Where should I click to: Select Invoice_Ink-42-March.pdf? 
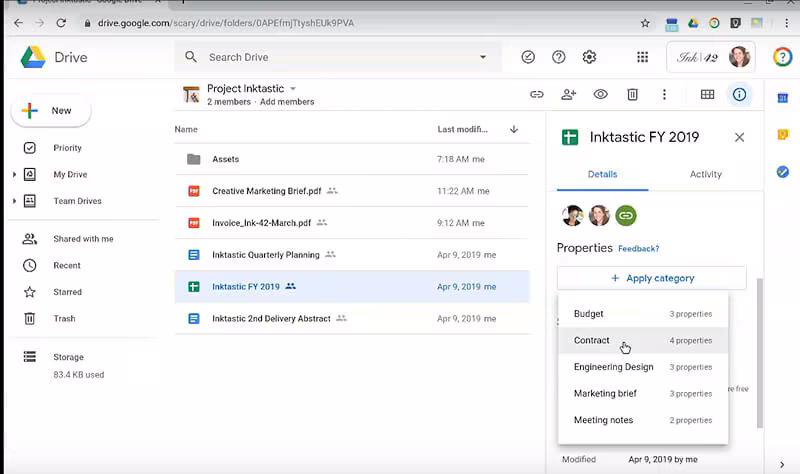point(352,223)
